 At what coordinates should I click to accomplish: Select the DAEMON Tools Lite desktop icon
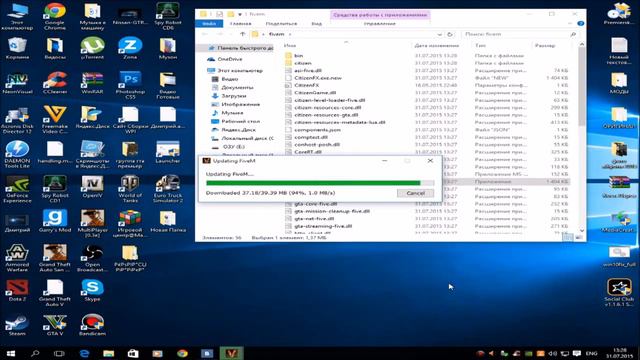pyautogui.click(x=17, y=154)
